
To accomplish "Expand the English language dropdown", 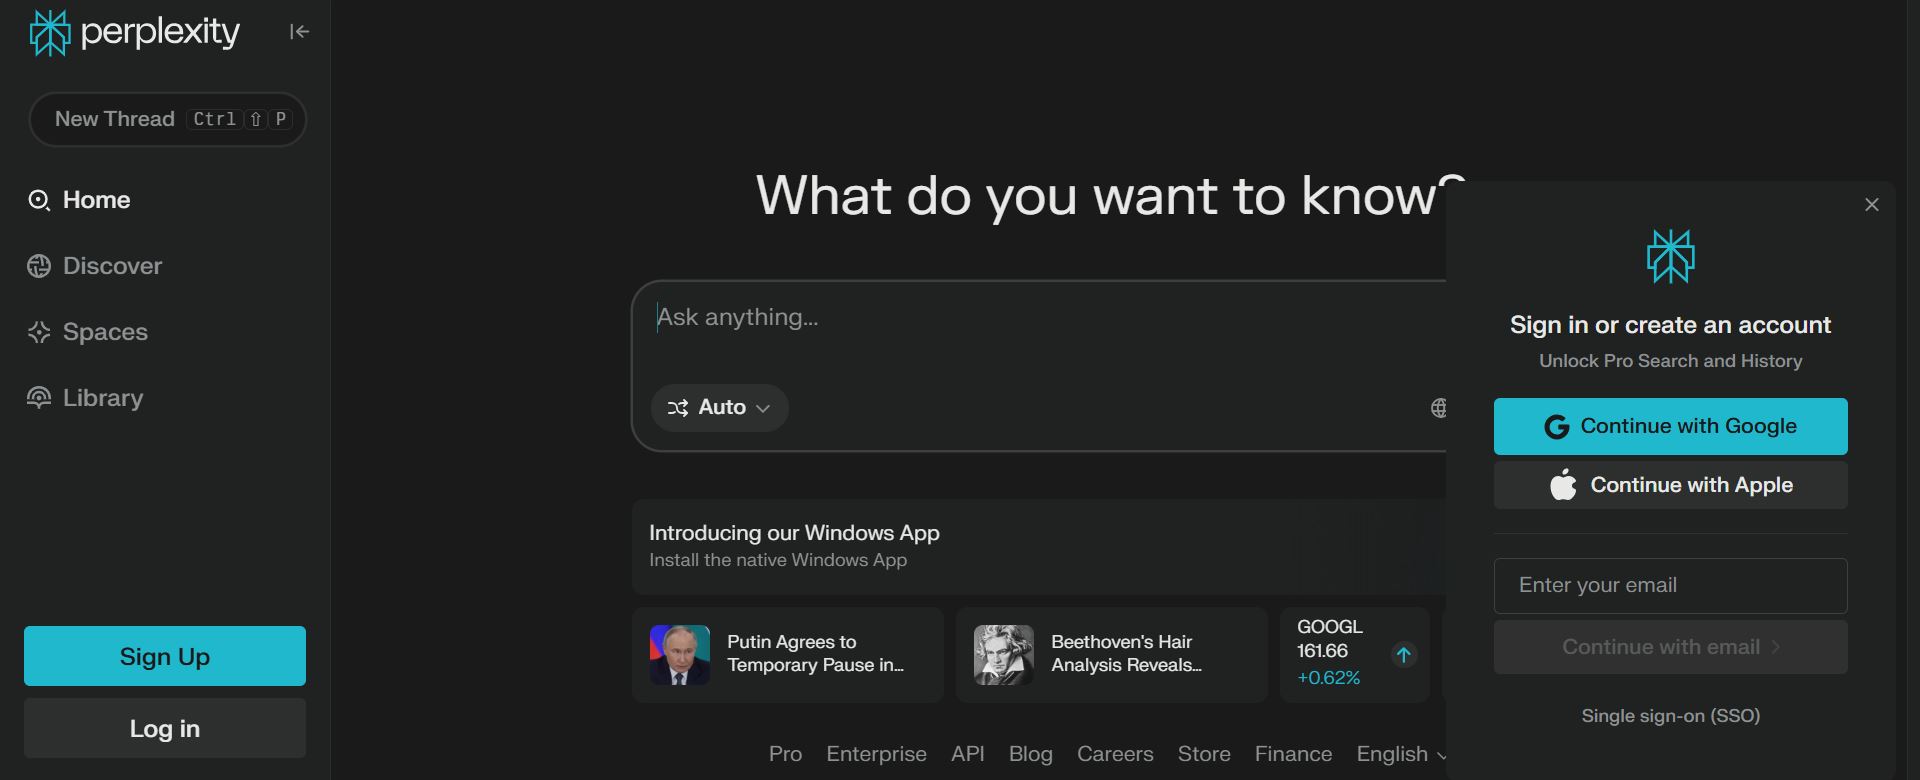I will pos(1401,754).
